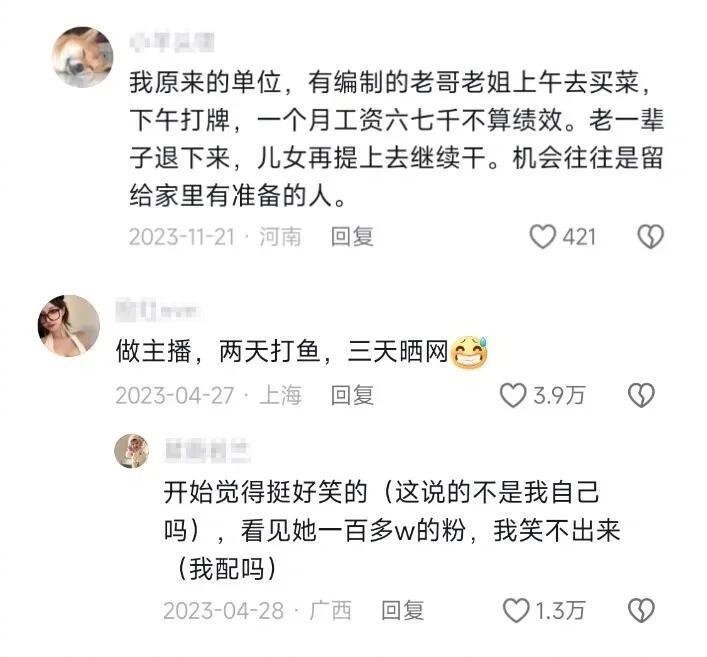Open blurred username of the Guangxi replier
Image resolution: width=707 pixels, height=657 pixels.
point(207,451)
